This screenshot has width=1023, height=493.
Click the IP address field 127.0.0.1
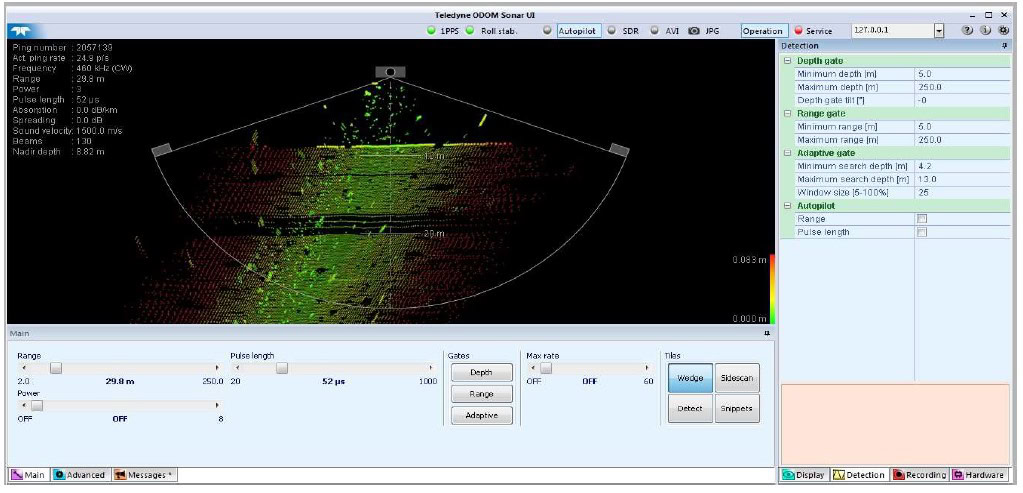tap(892, 31)
